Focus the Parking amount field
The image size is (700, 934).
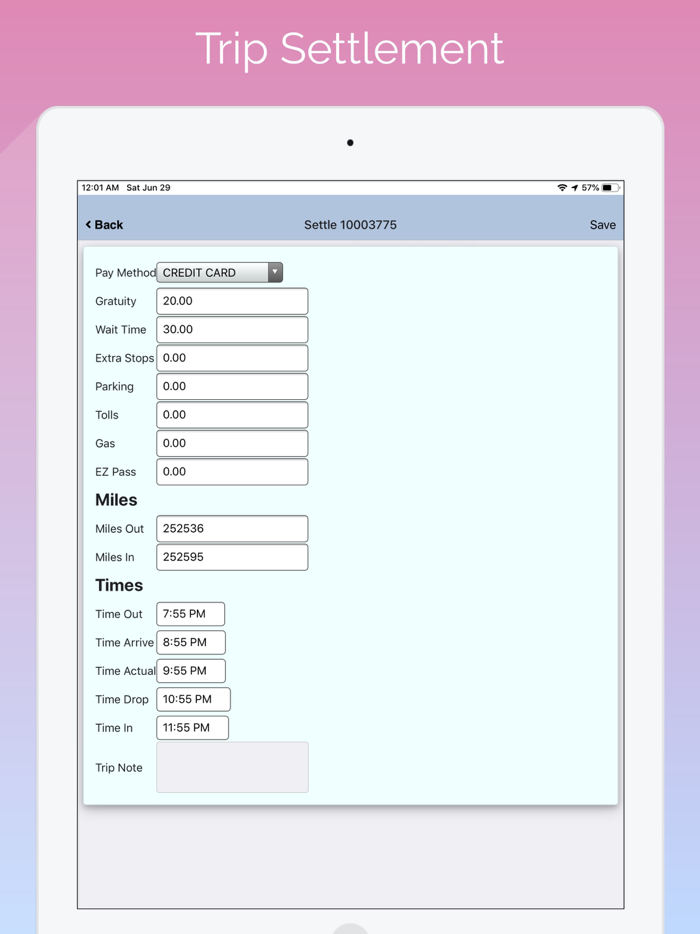[232, 386]
